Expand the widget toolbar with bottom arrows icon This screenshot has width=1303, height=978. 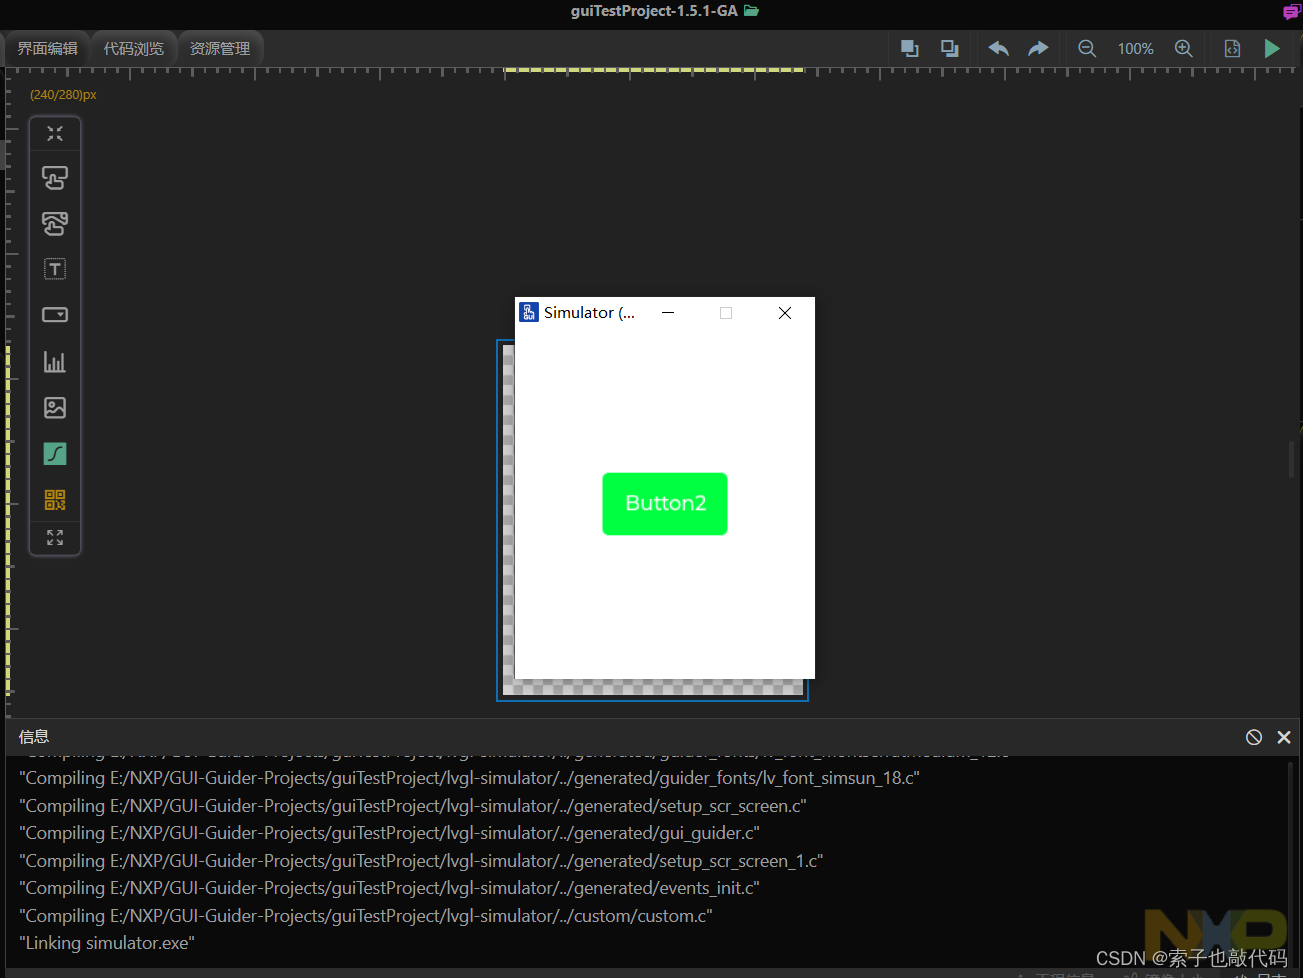coord(55,538)
